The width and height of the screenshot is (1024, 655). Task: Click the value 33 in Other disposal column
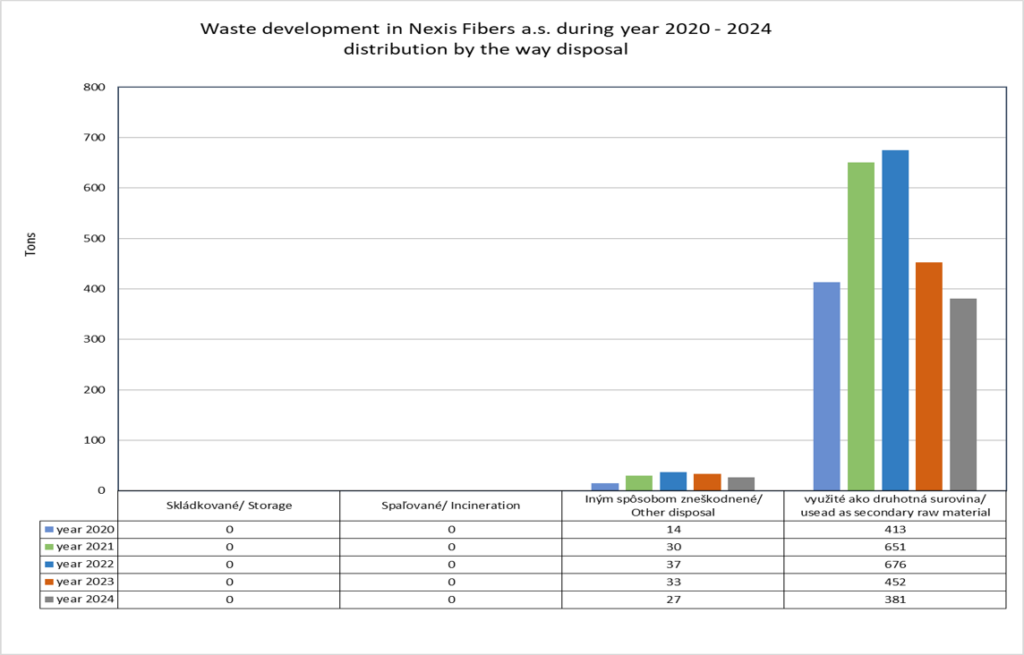point(673,582)
